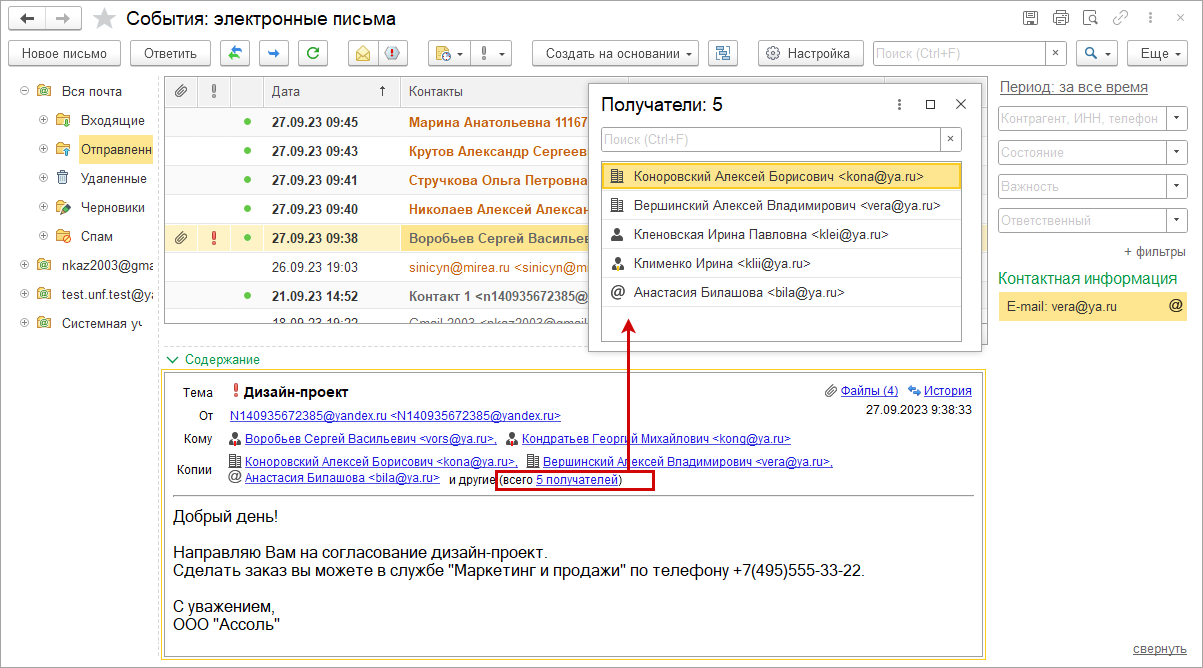The width and height of the screenshot is (1203, 668).
Task: Click the reply-all double arrow toolbar icon
Action: click(235, 53)
